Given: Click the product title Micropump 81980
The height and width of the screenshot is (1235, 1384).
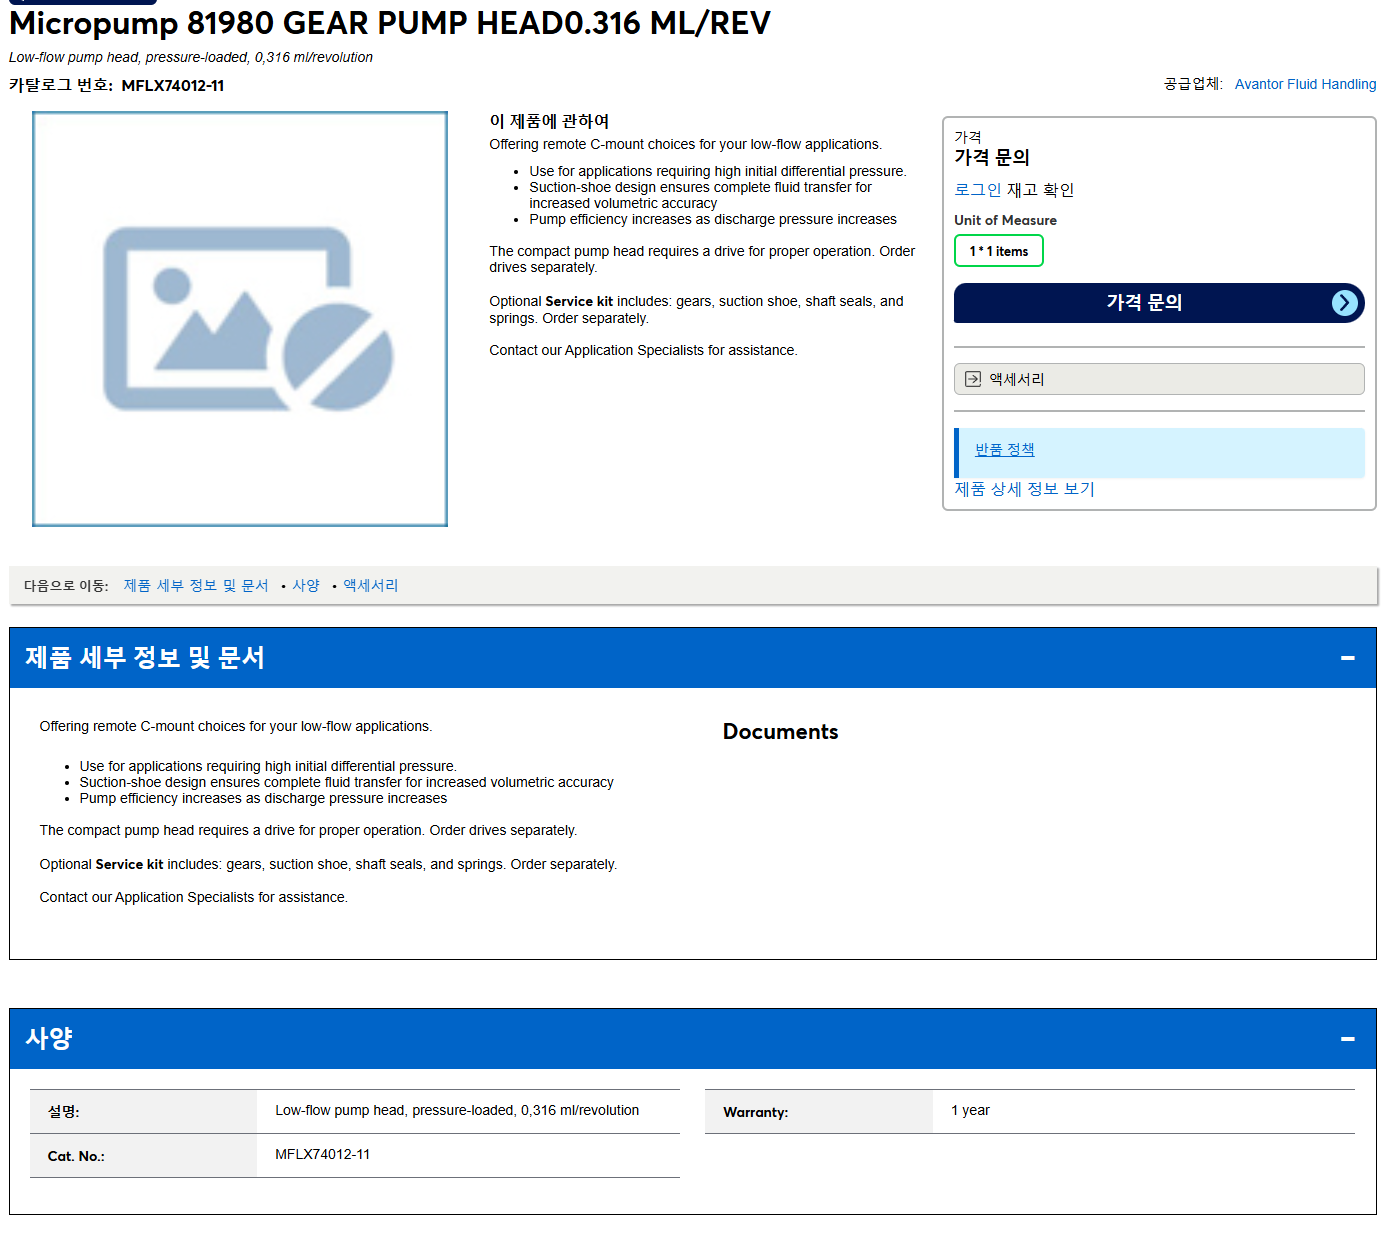Looking at the screenshot, I should pos(390,23).
